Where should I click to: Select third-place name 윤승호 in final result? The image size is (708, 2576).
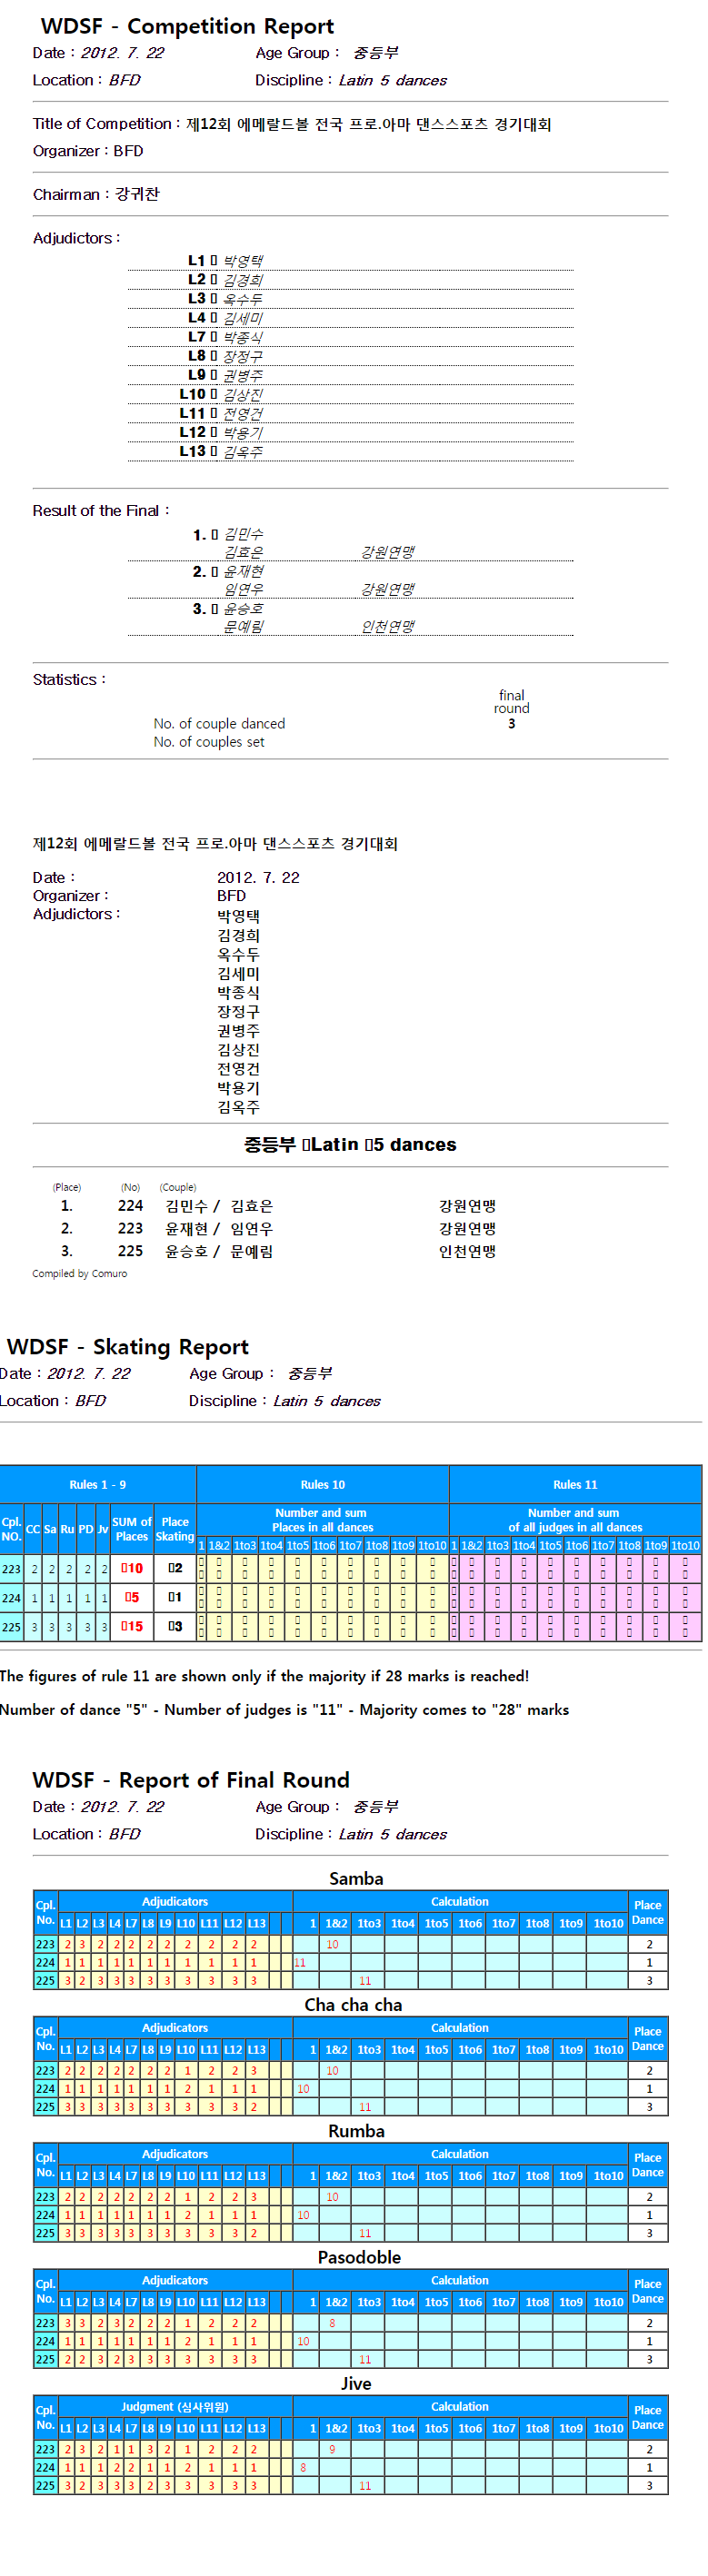click(244, 608)
